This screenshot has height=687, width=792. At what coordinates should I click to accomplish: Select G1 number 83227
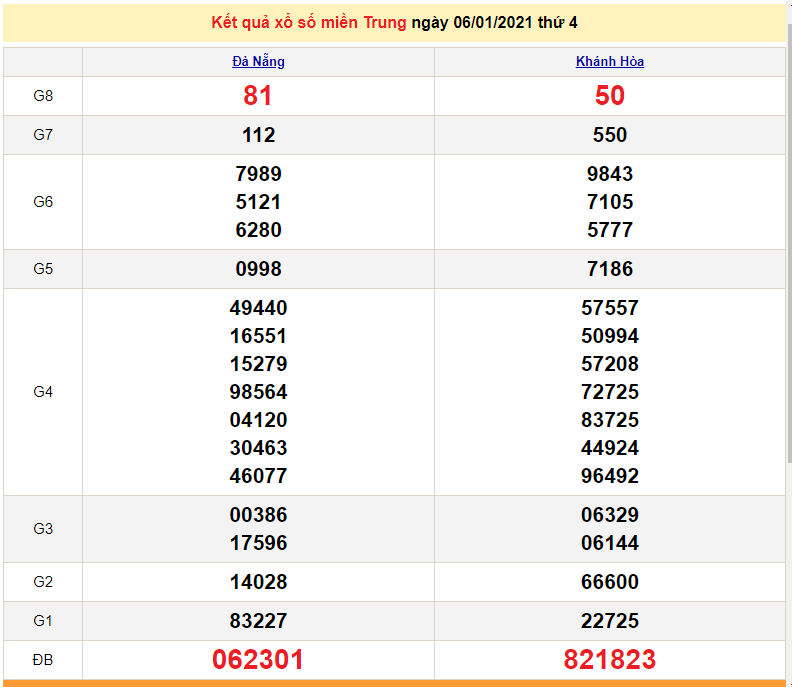pos(258,621)
